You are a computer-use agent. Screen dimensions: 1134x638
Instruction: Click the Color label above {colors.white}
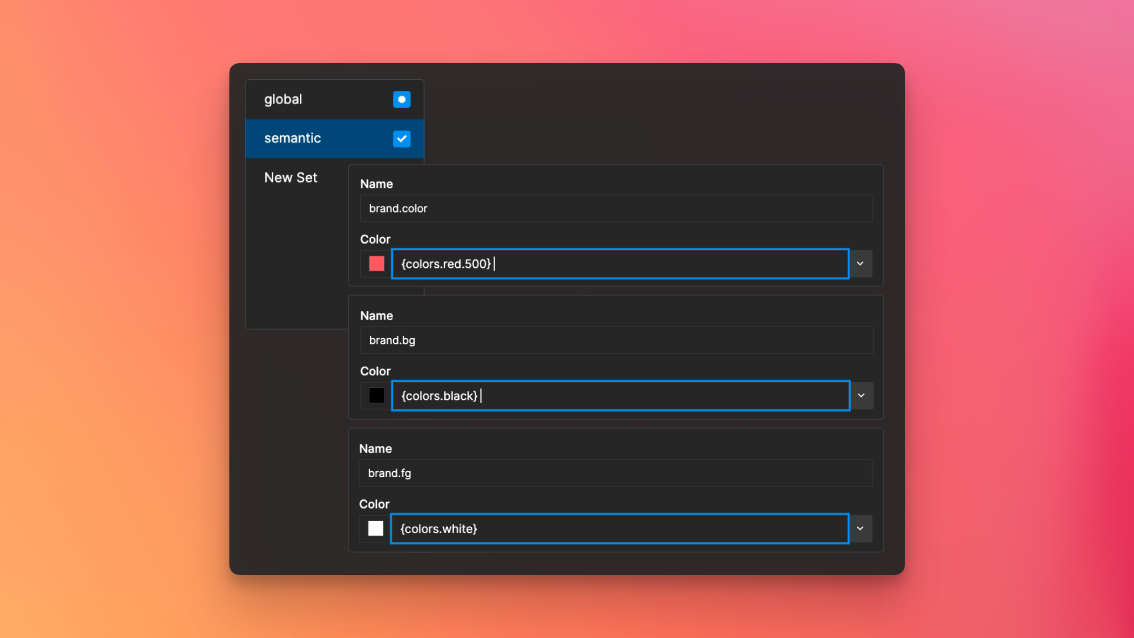374,504
